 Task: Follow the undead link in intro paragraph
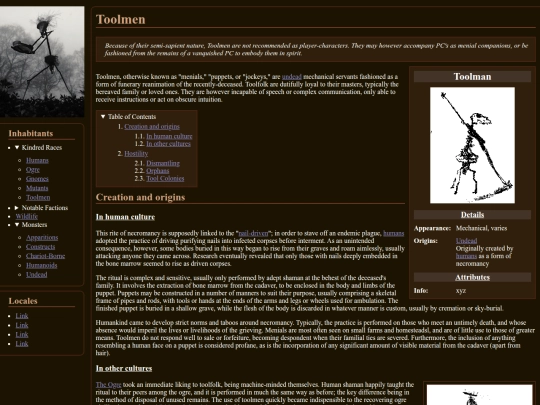[x=292, y=77]
